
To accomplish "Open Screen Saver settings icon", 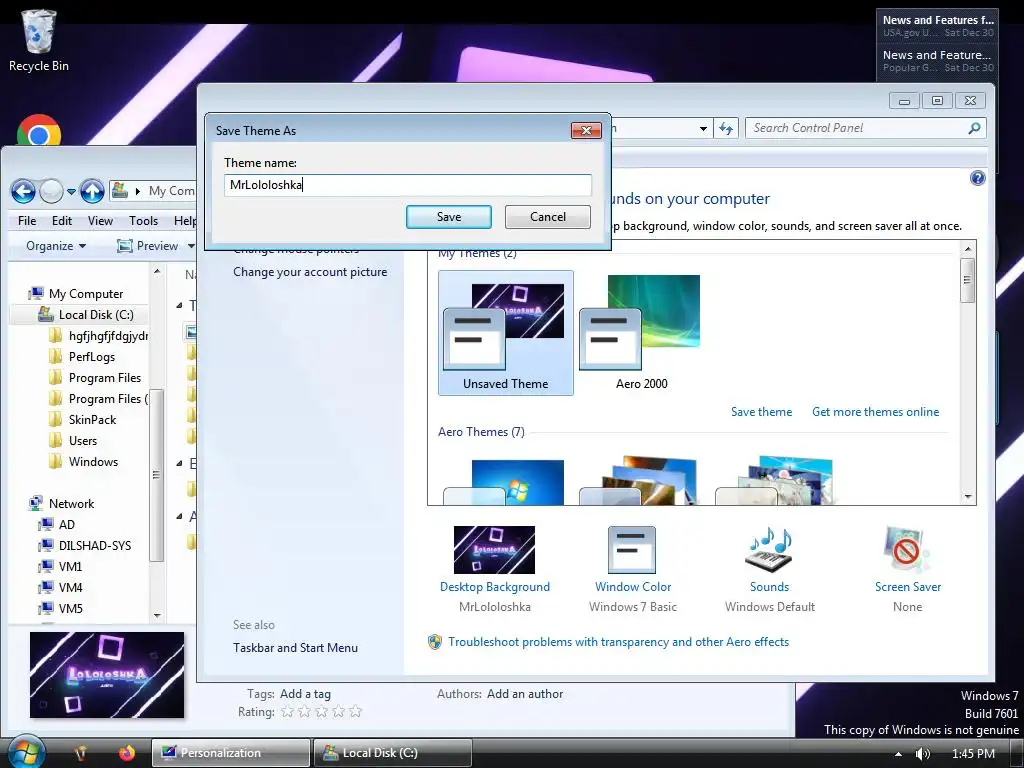I will [907, 550].
